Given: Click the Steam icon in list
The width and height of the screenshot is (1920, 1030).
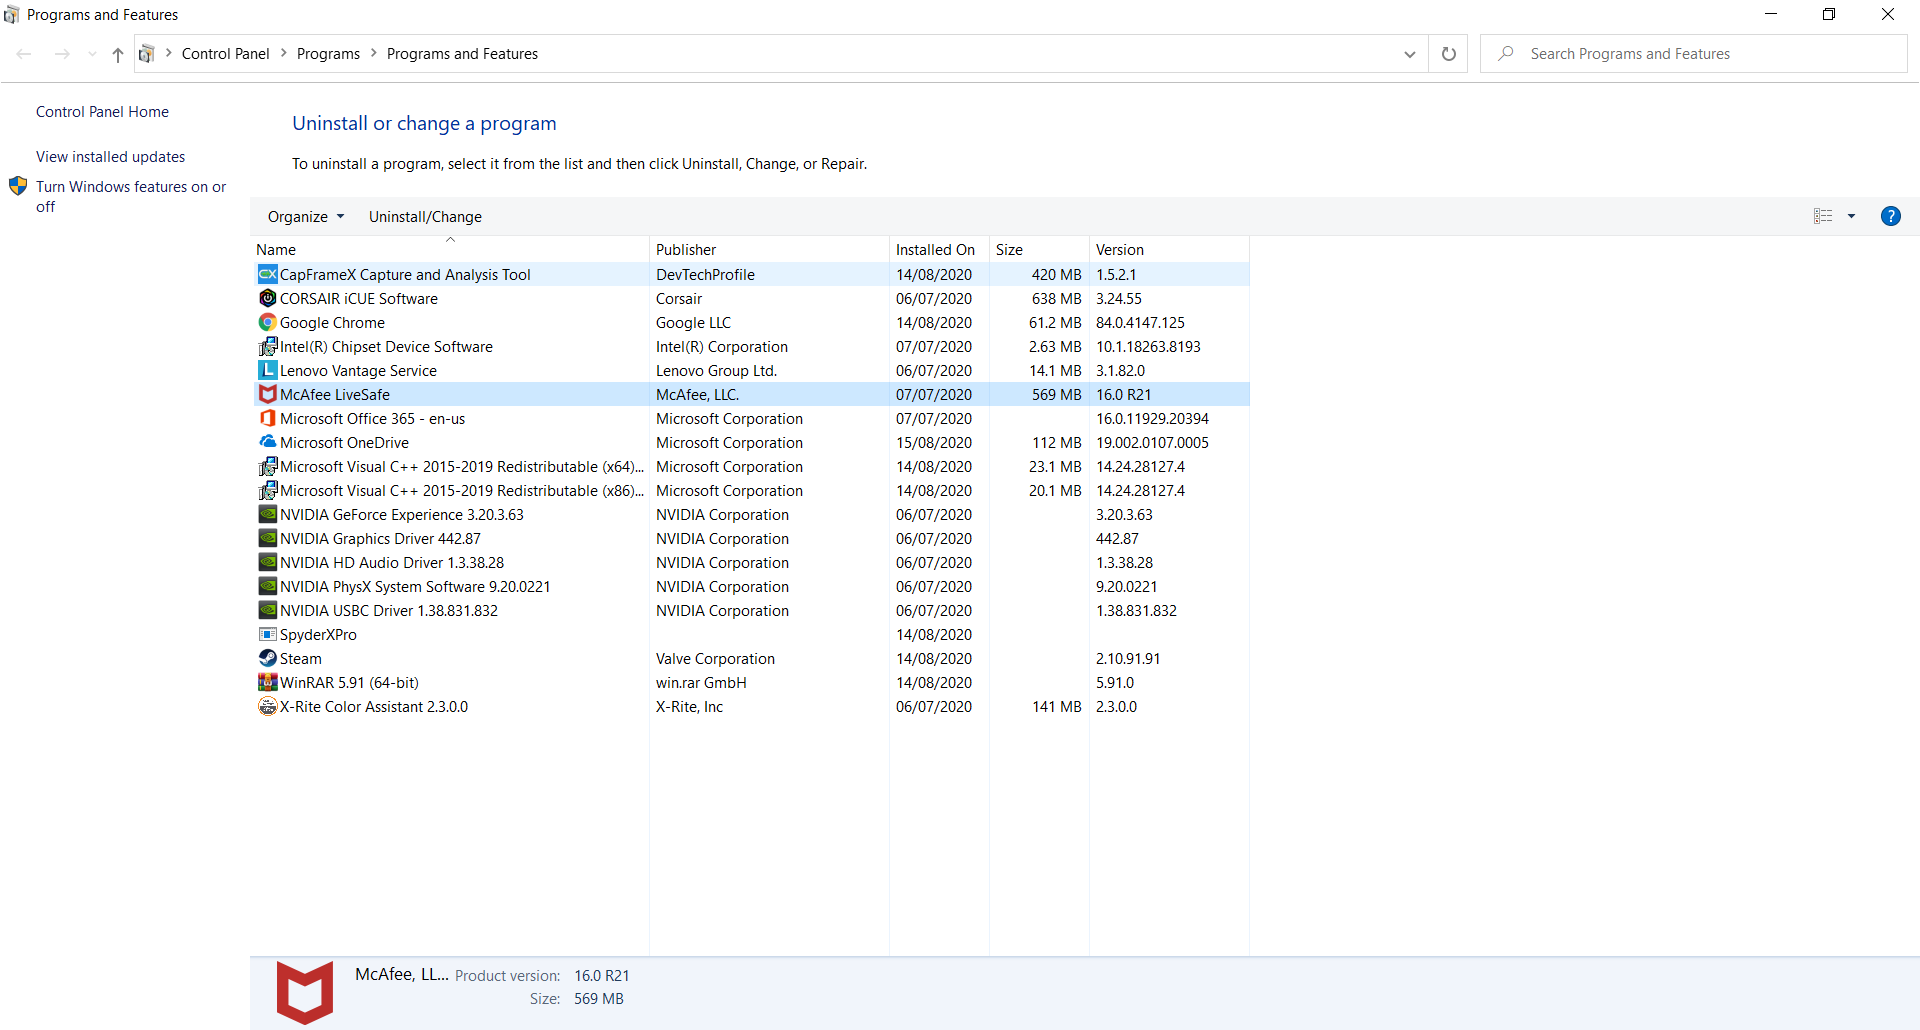Looking at the screenshot, I should coord(267,658).
